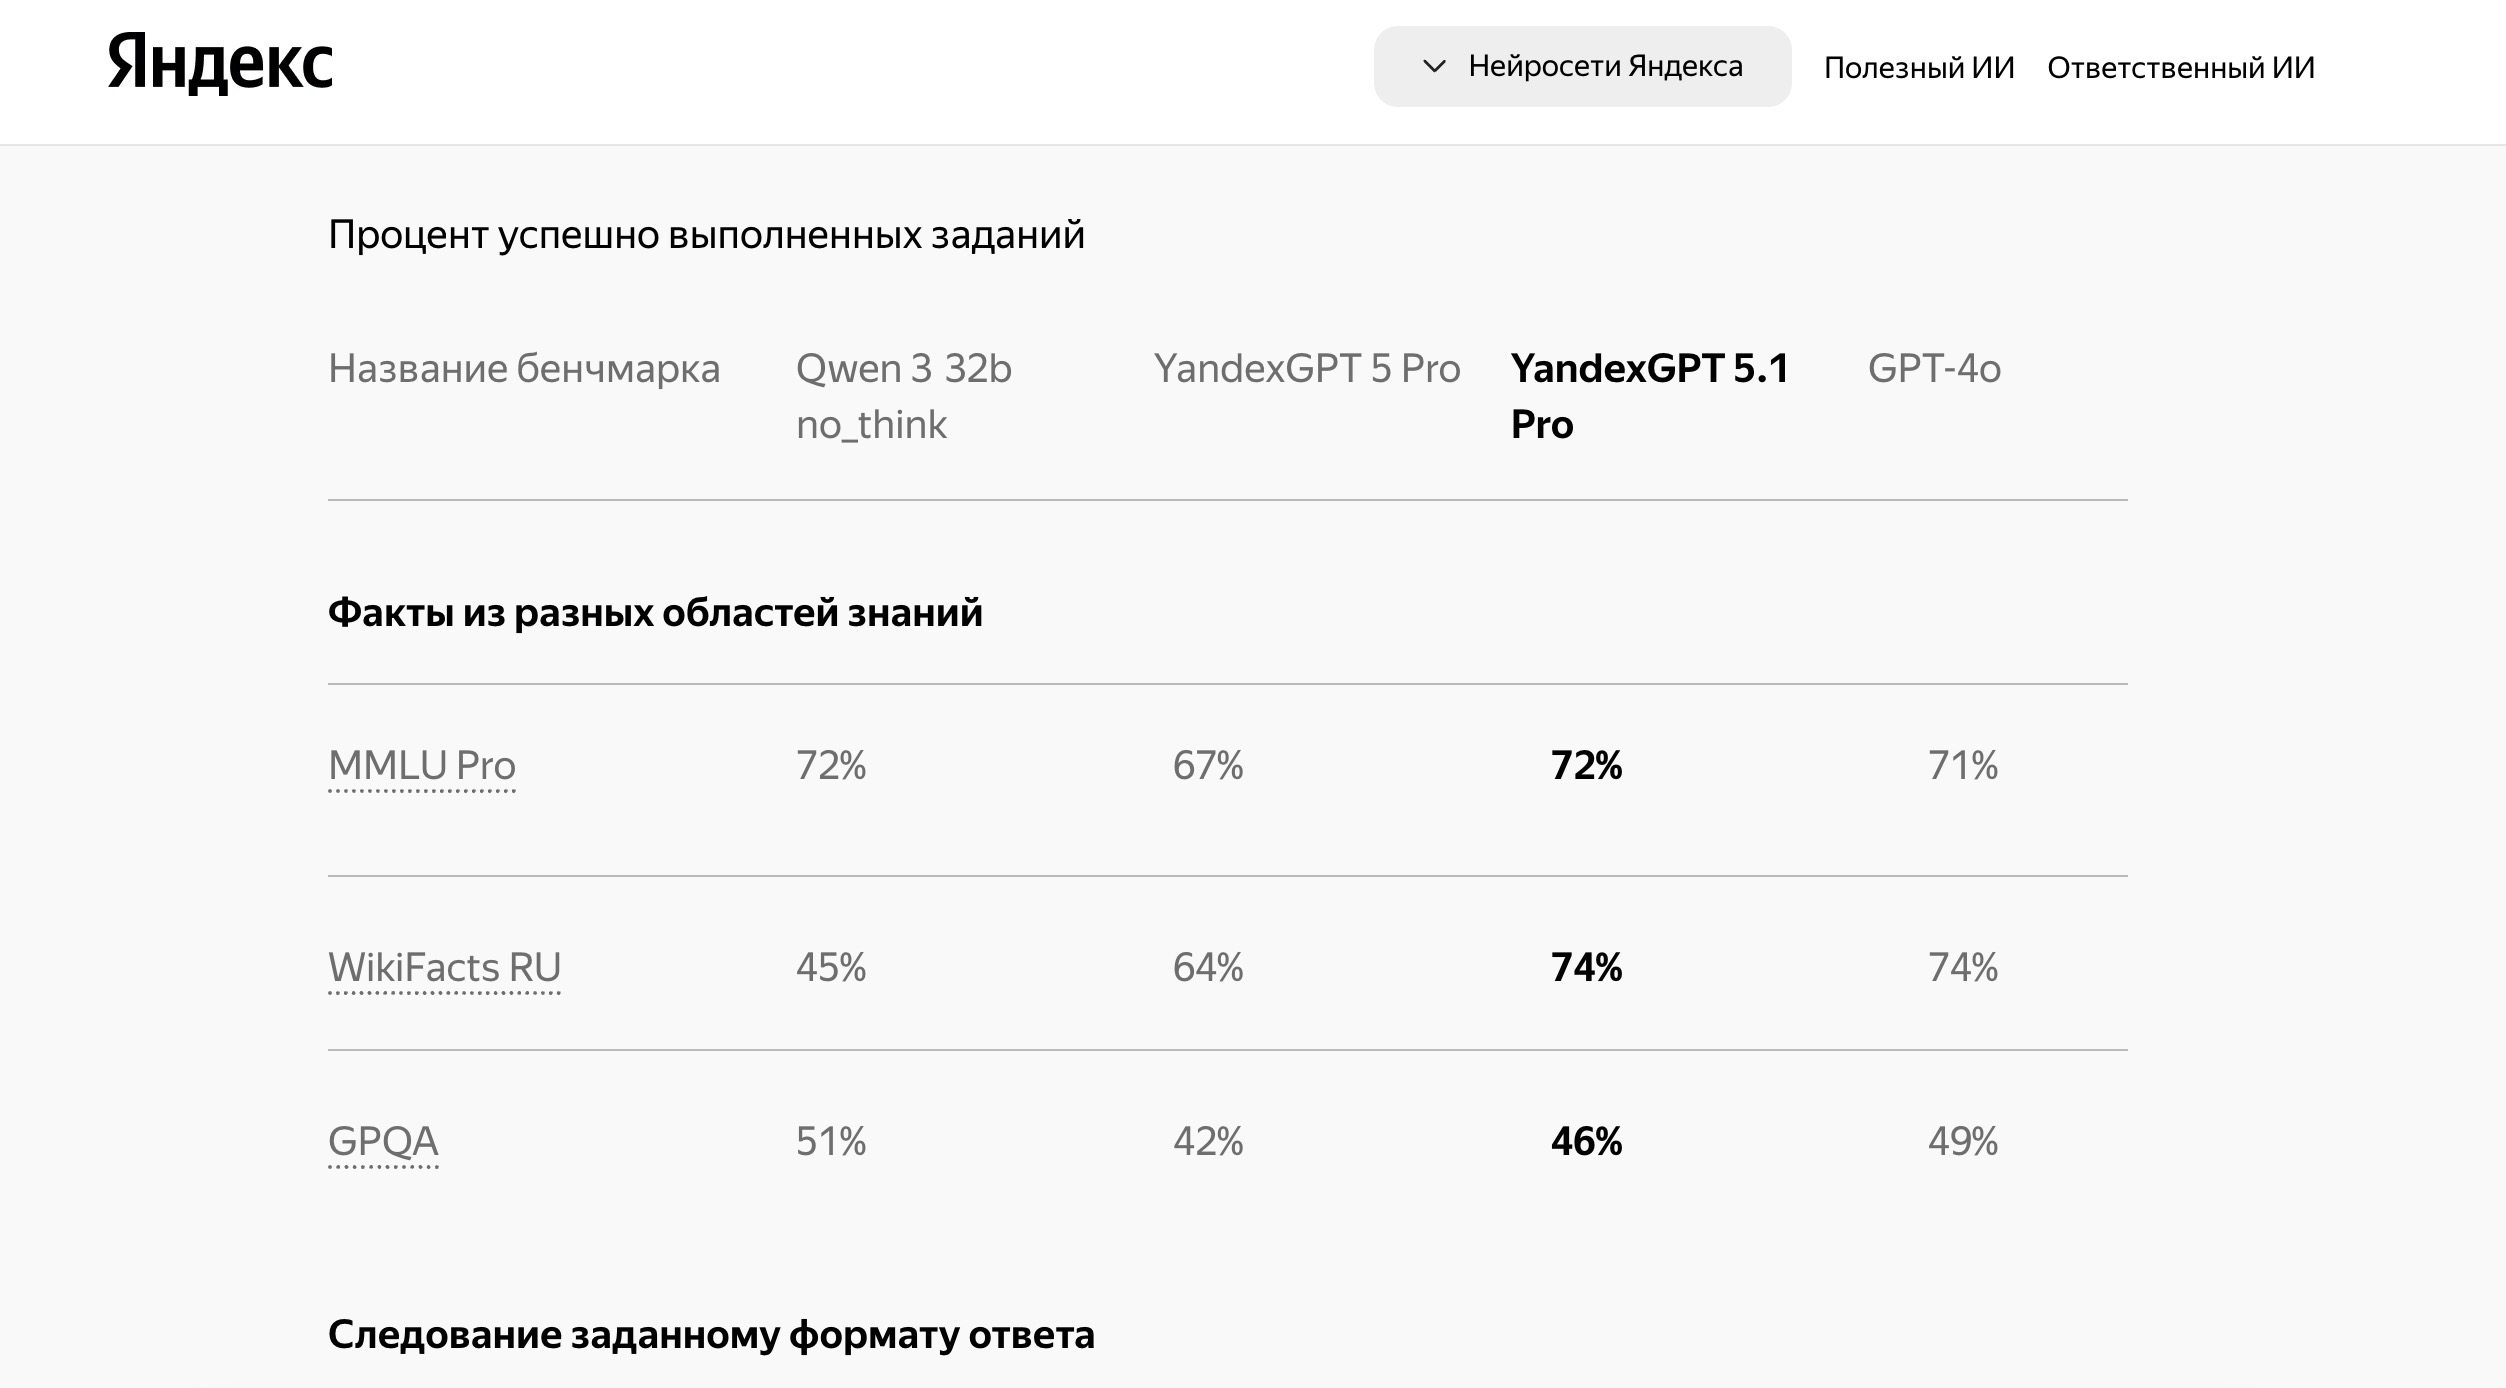Click GPT-4o's 71% MMLU Pro score

1963,766
